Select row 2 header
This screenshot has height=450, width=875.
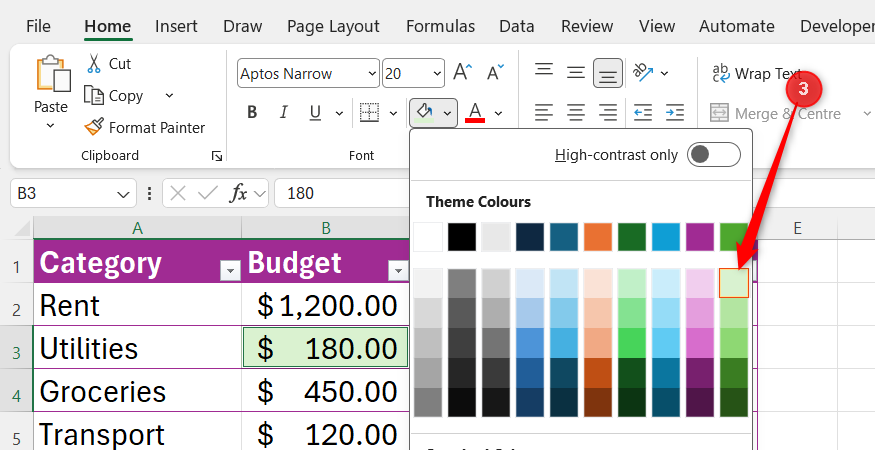[17, 305]
